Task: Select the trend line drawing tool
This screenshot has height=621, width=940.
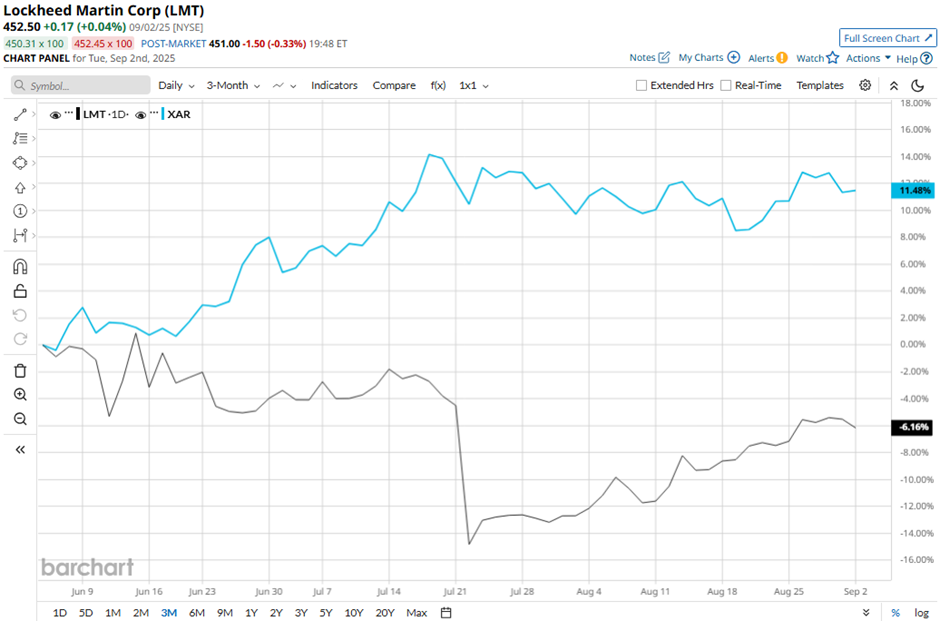Action: click(20, 114)
